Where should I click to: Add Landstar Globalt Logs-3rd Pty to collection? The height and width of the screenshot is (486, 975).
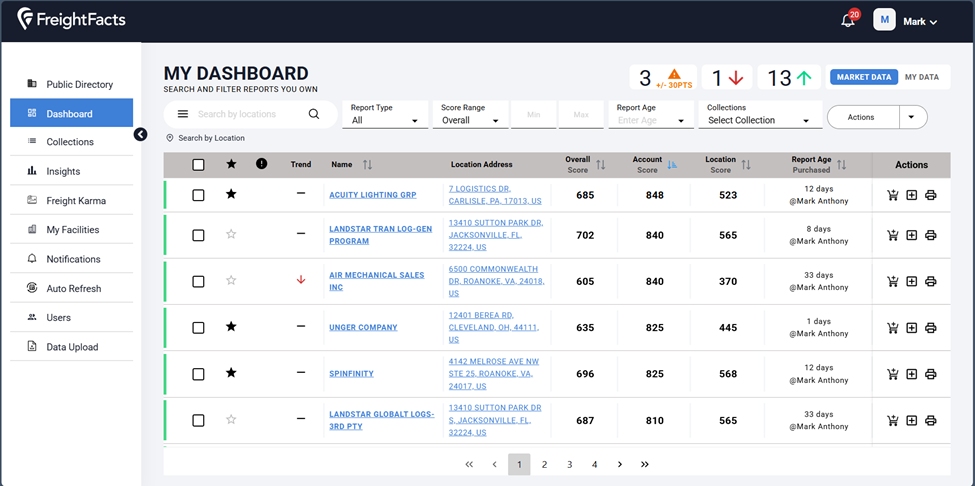(912, 421)
